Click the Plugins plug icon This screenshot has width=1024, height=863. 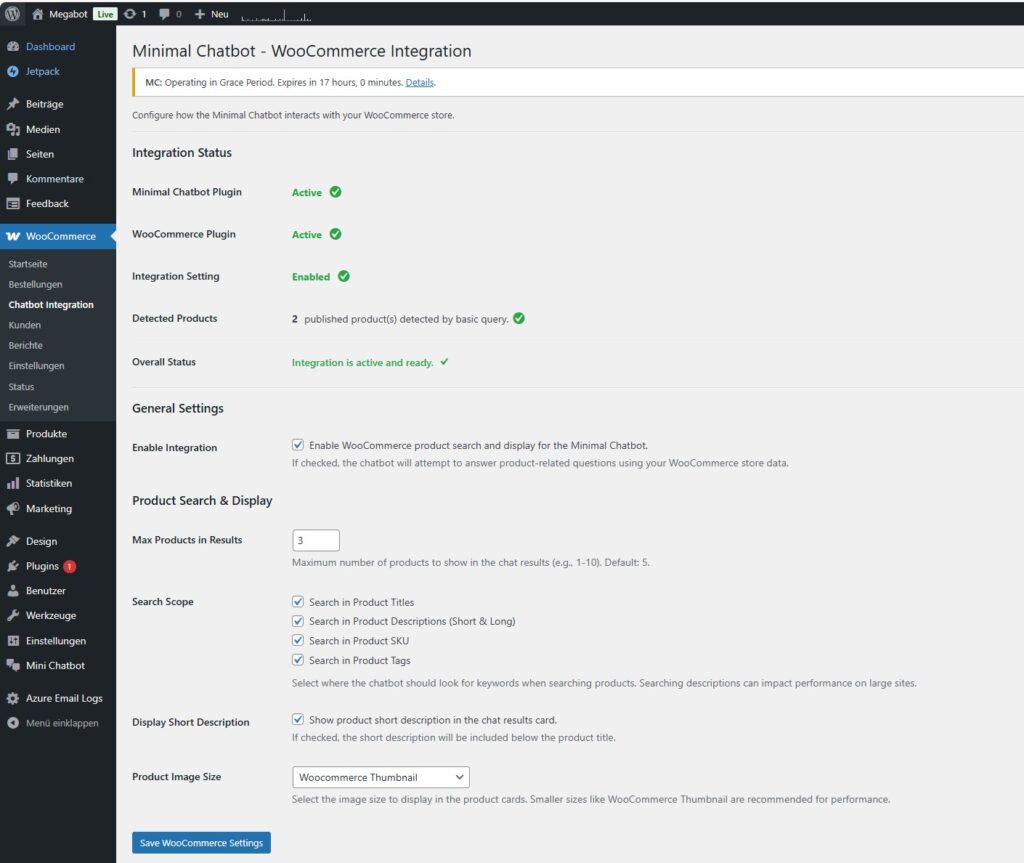(13, 566)
